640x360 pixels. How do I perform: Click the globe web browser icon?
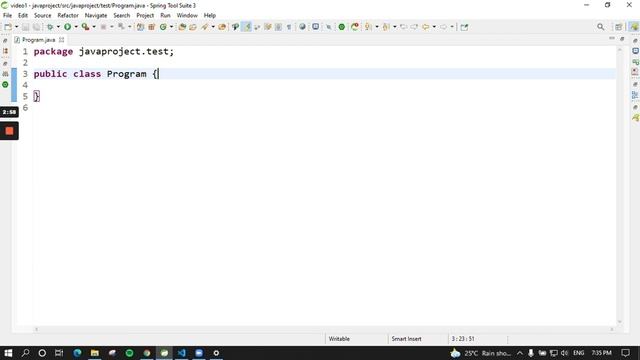tap(302, 27)
